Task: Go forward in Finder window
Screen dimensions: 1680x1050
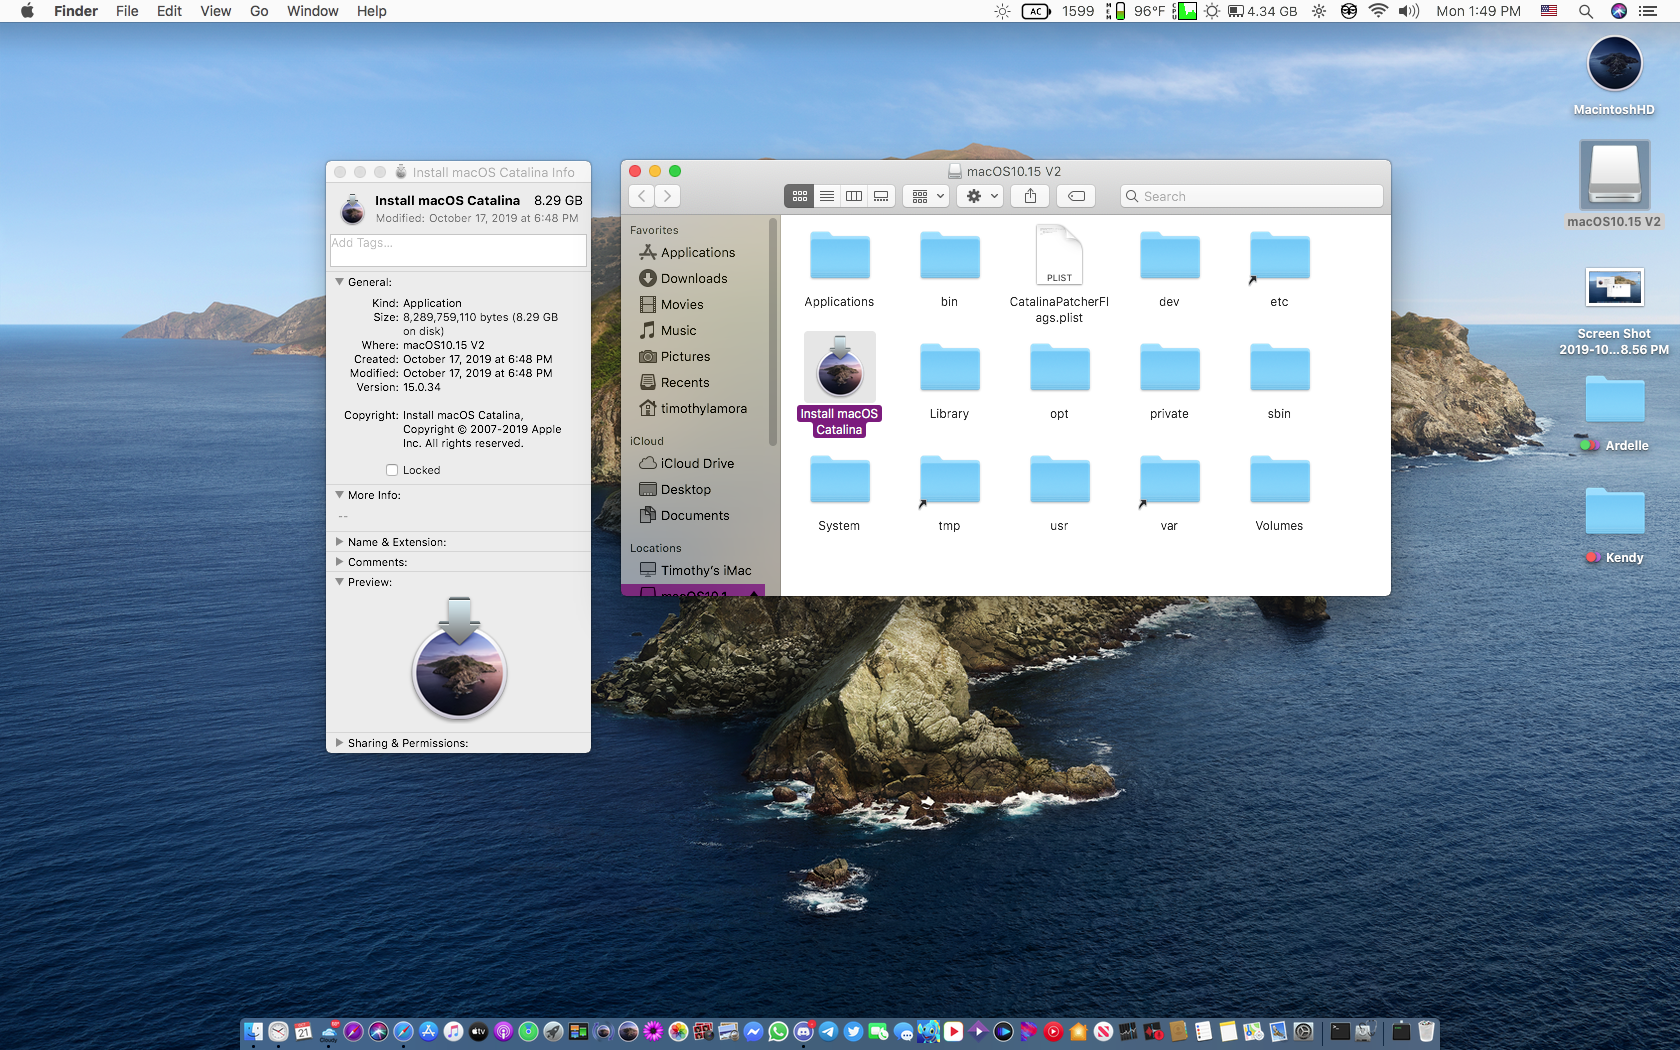Action: click(x=668, y=196)
